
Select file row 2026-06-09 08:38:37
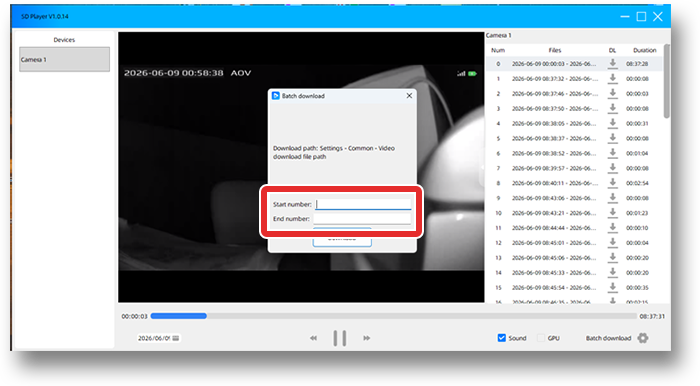tap(574, 138)
